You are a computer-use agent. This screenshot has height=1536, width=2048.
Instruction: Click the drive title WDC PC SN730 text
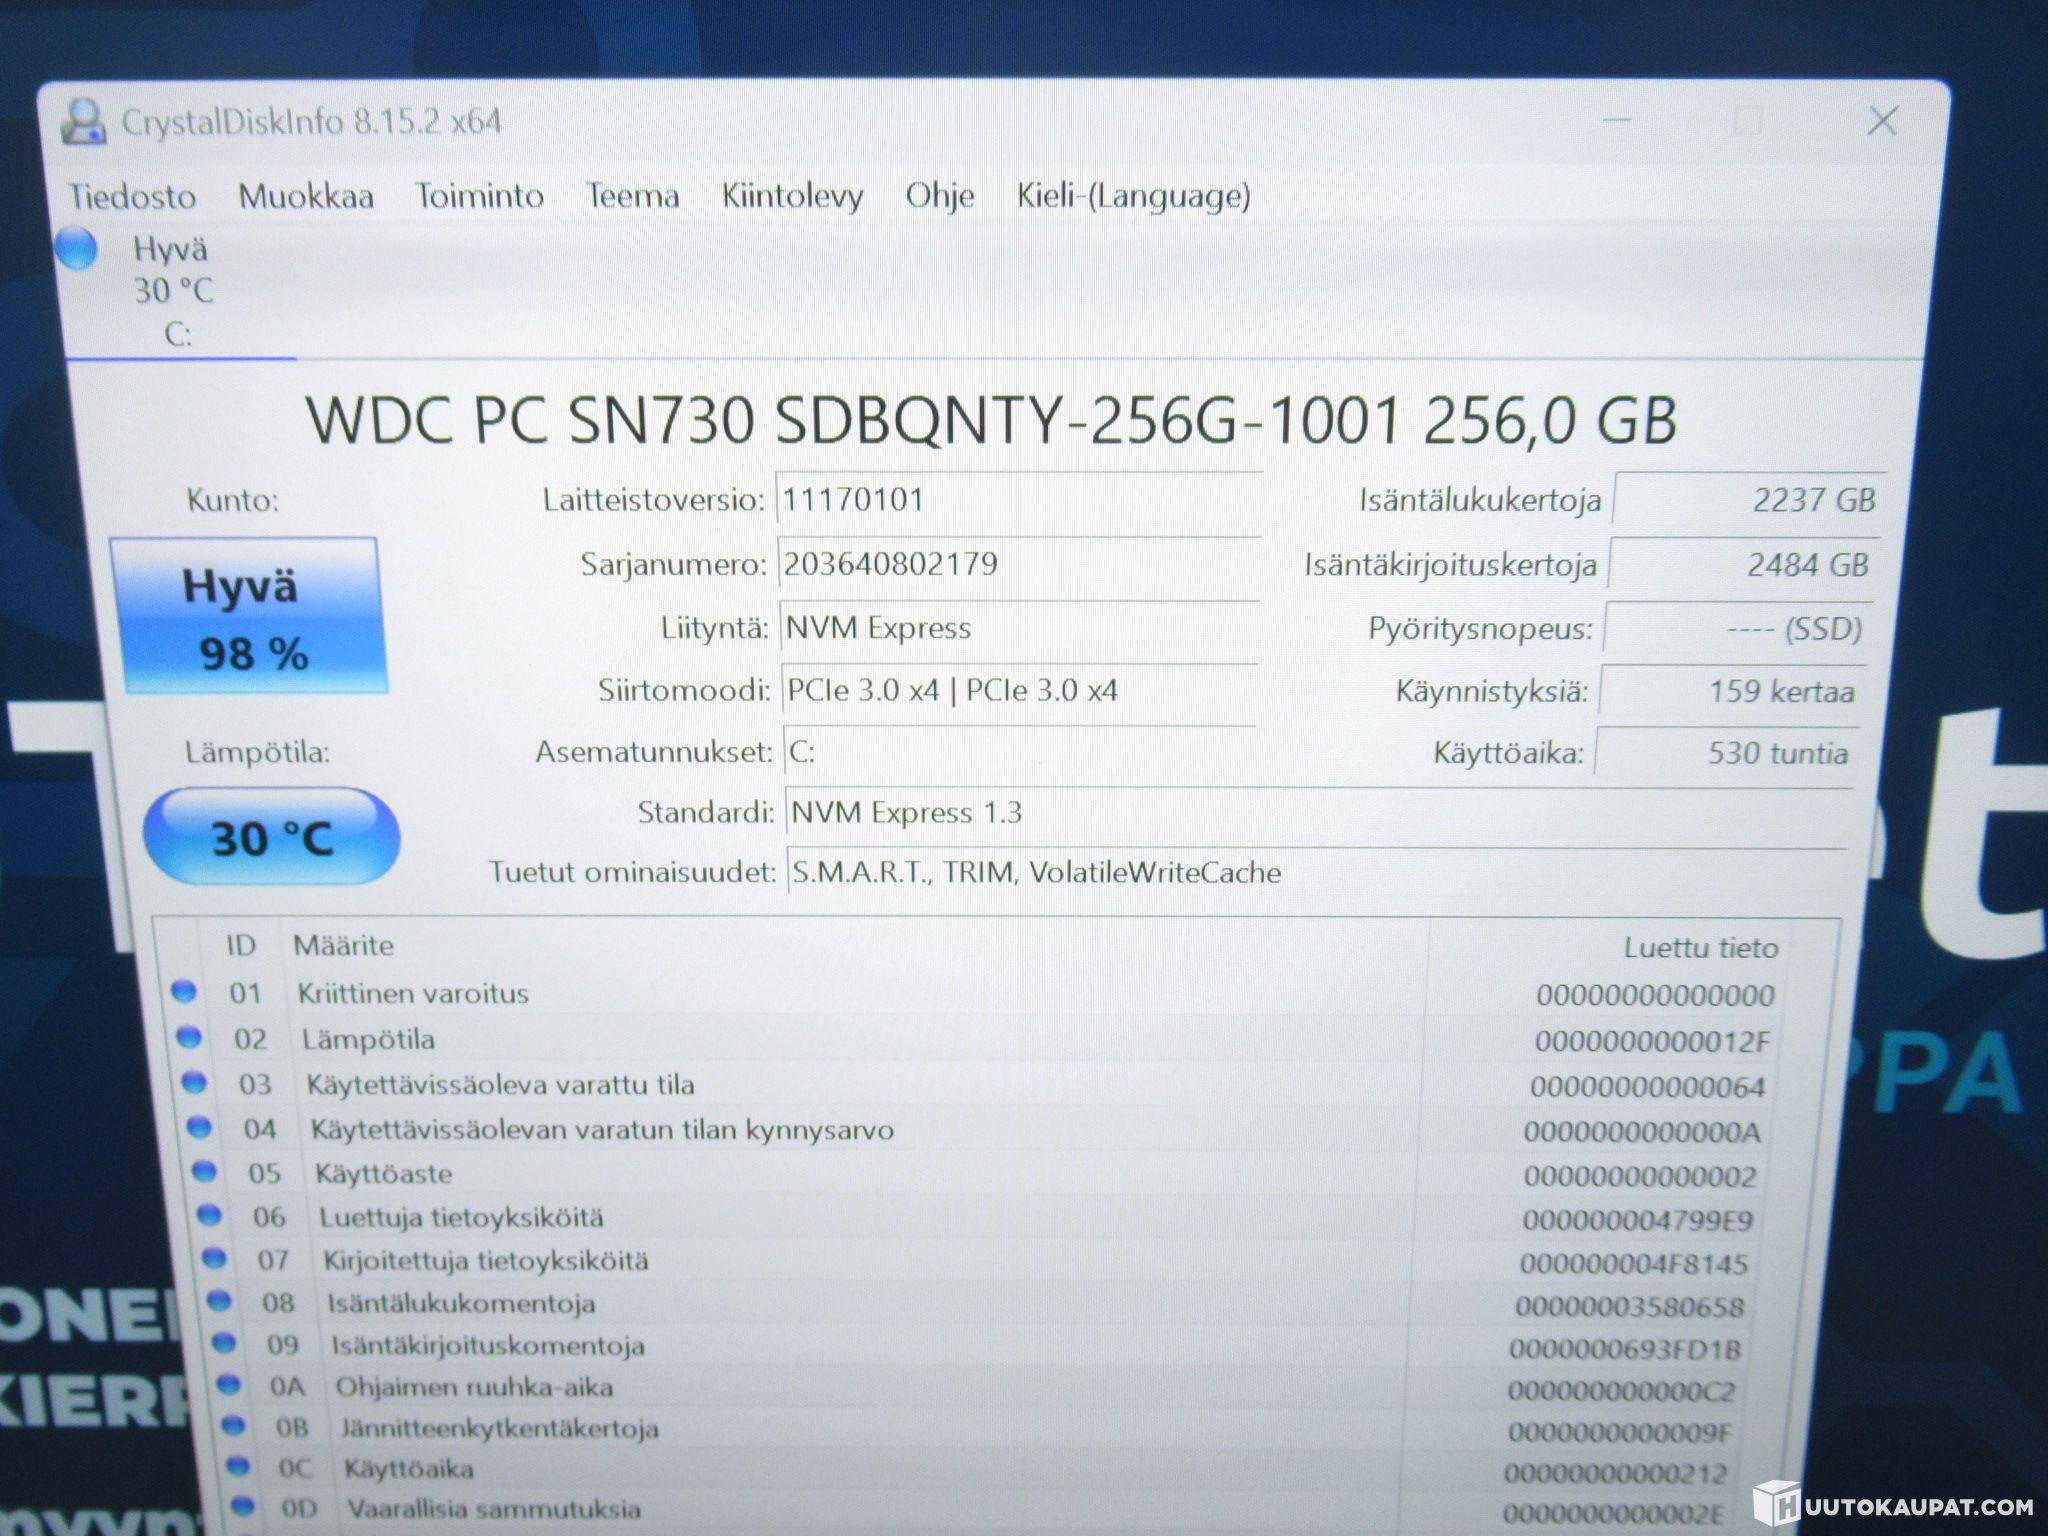point(990,419)
